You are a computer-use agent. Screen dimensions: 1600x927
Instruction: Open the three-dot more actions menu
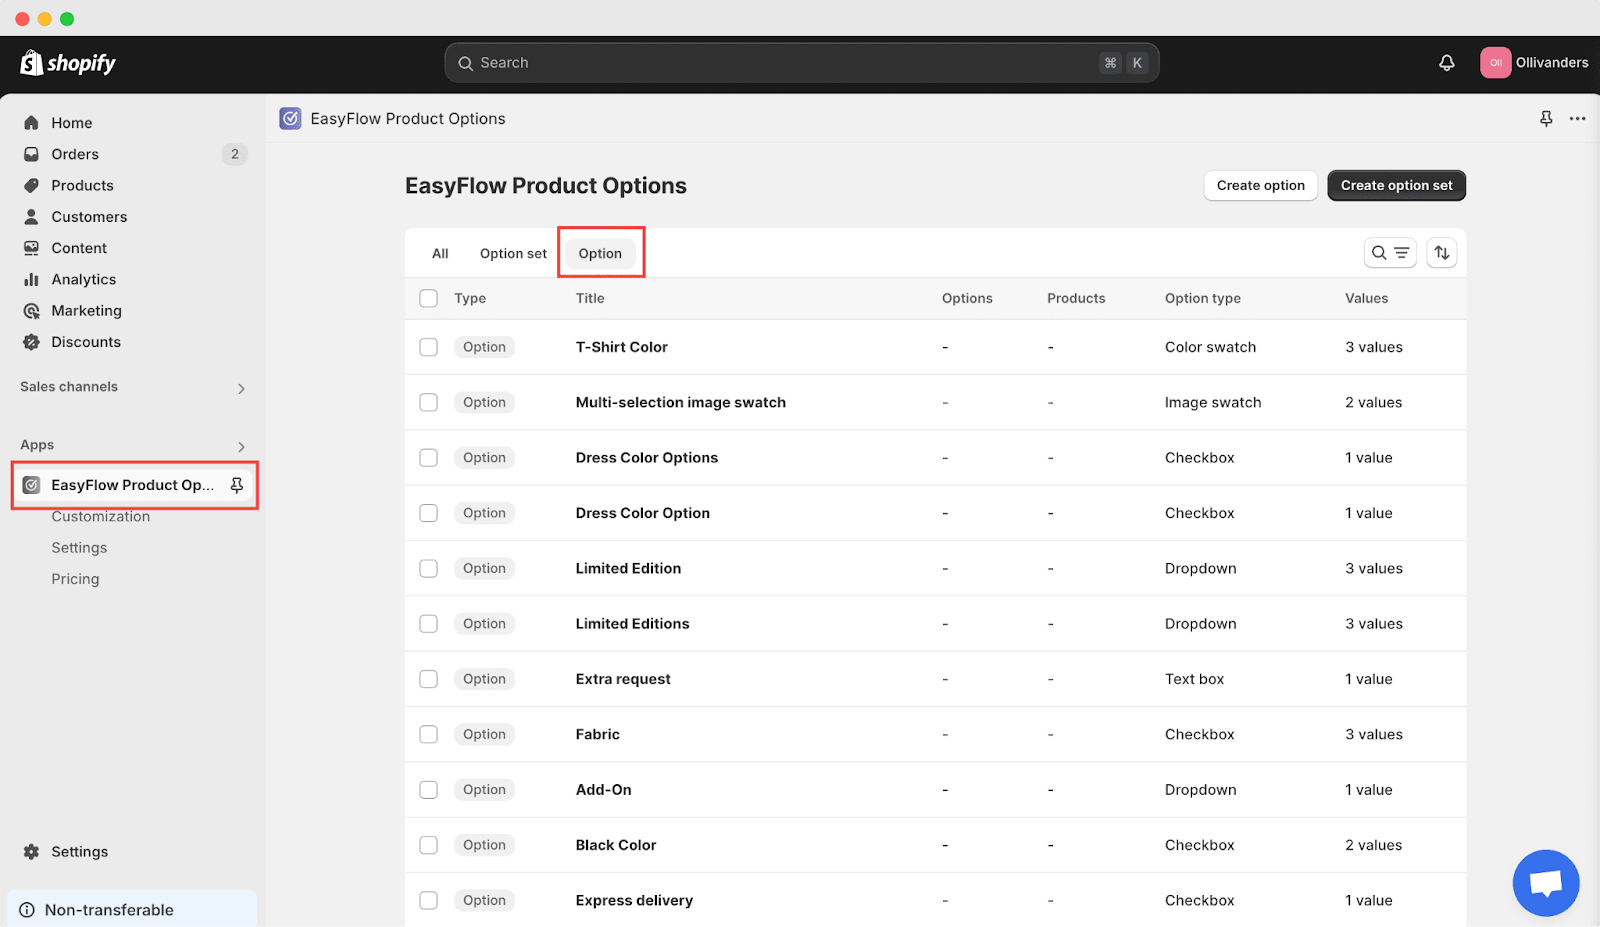click(1577, 119)
